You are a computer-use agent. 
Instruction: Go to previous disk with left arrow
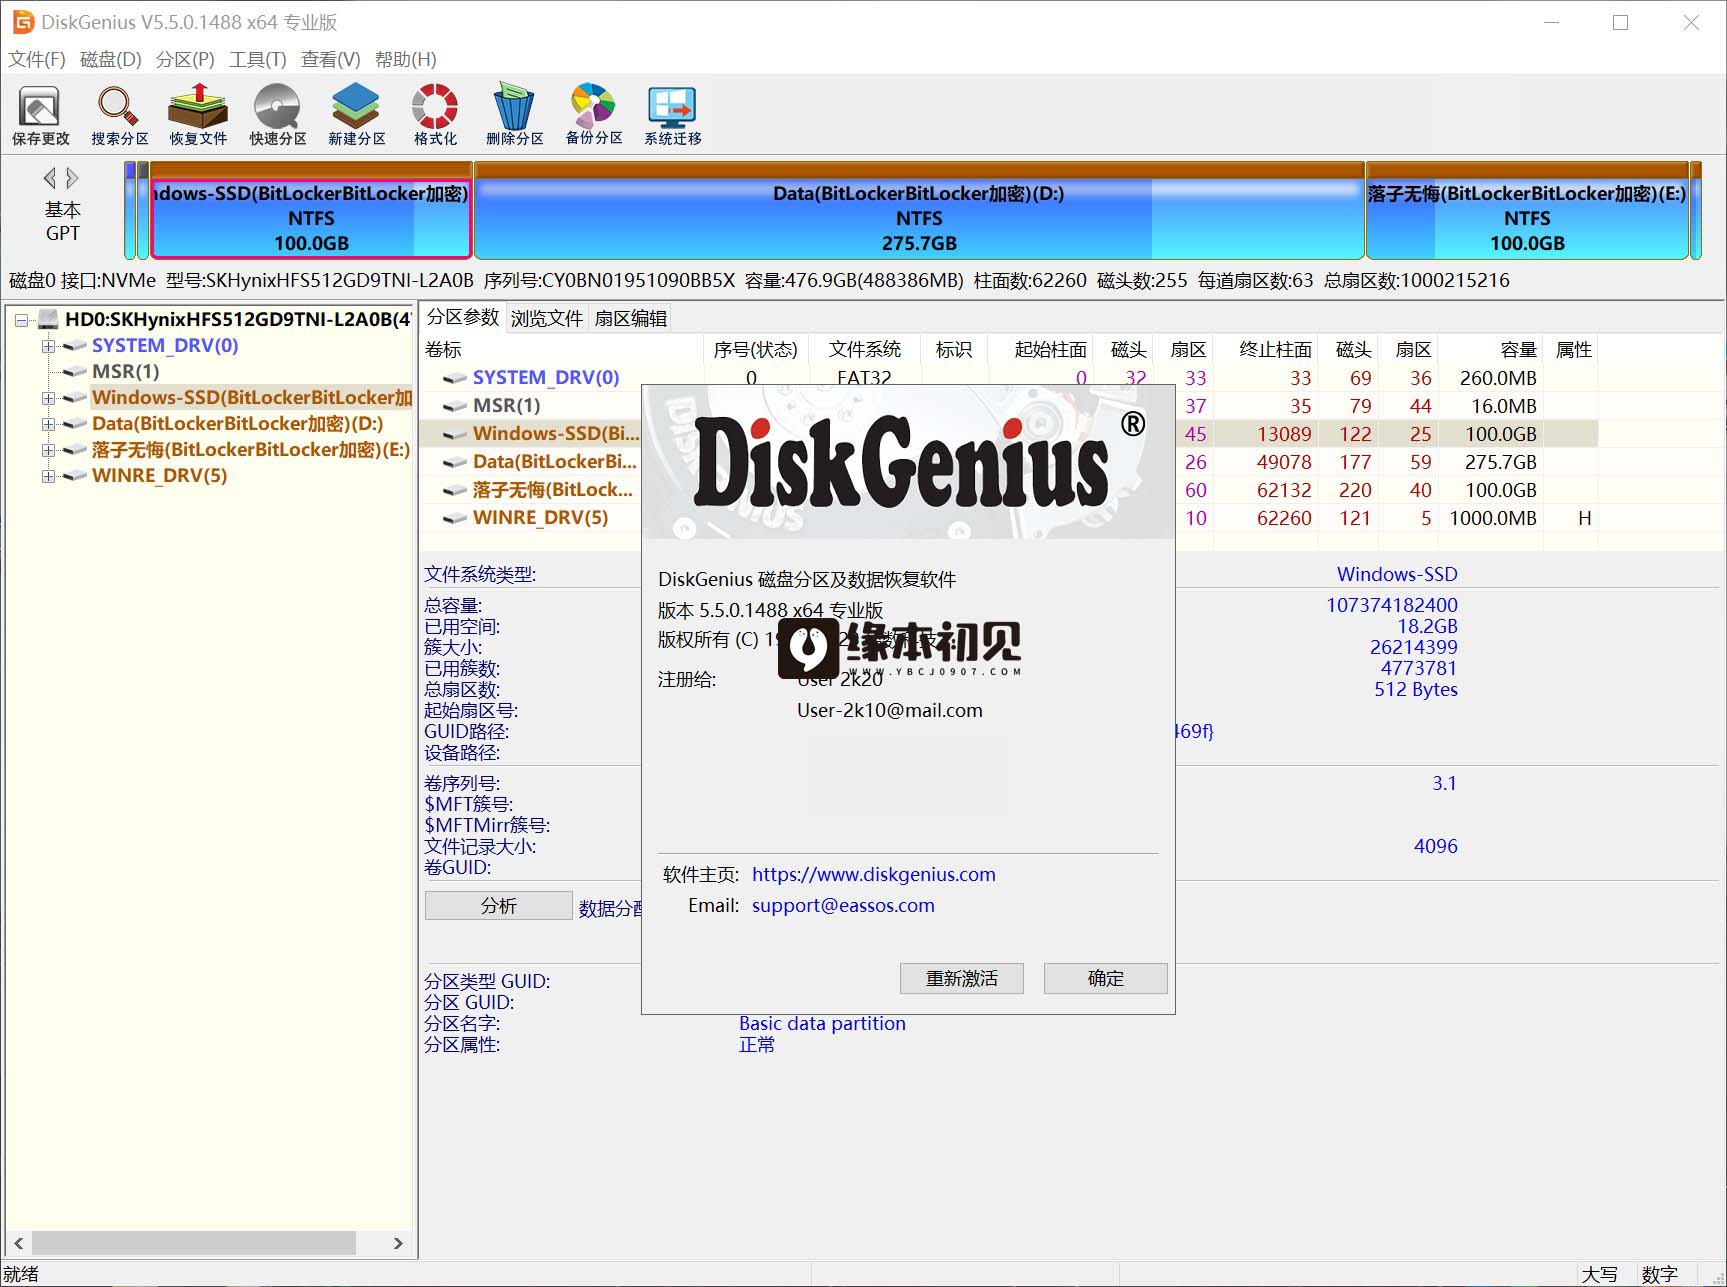click(x=49, y=178)
